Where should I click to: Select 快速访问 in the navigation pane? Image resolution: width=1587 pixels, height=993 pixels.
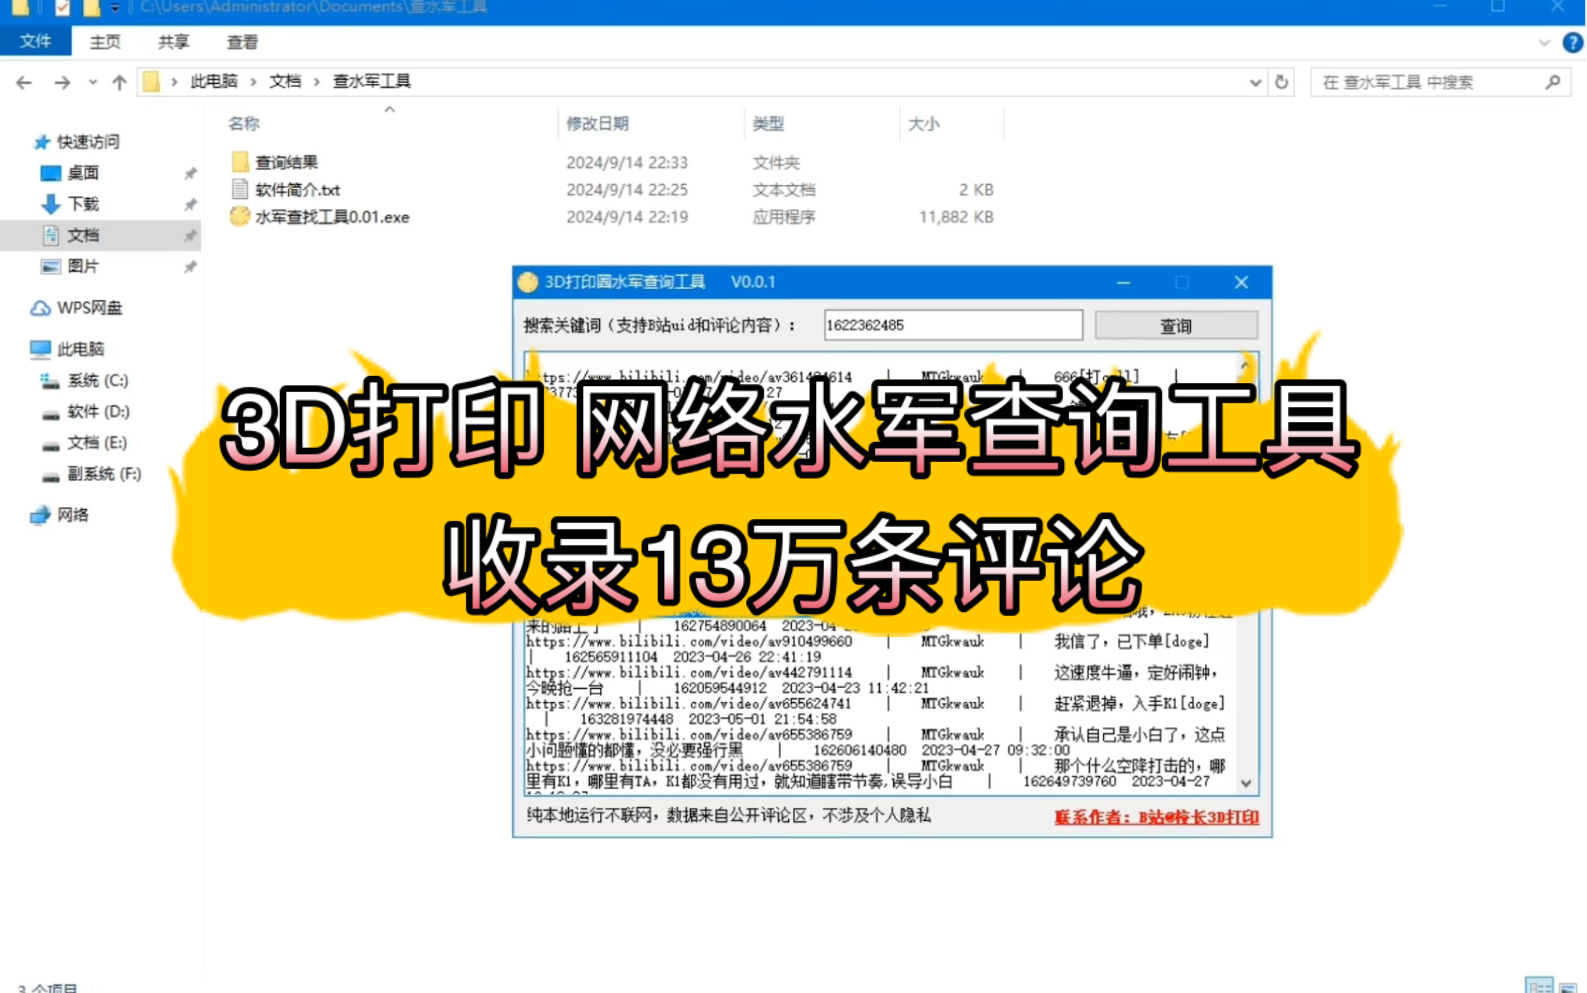pyautogui.click(x=88, y=141)
